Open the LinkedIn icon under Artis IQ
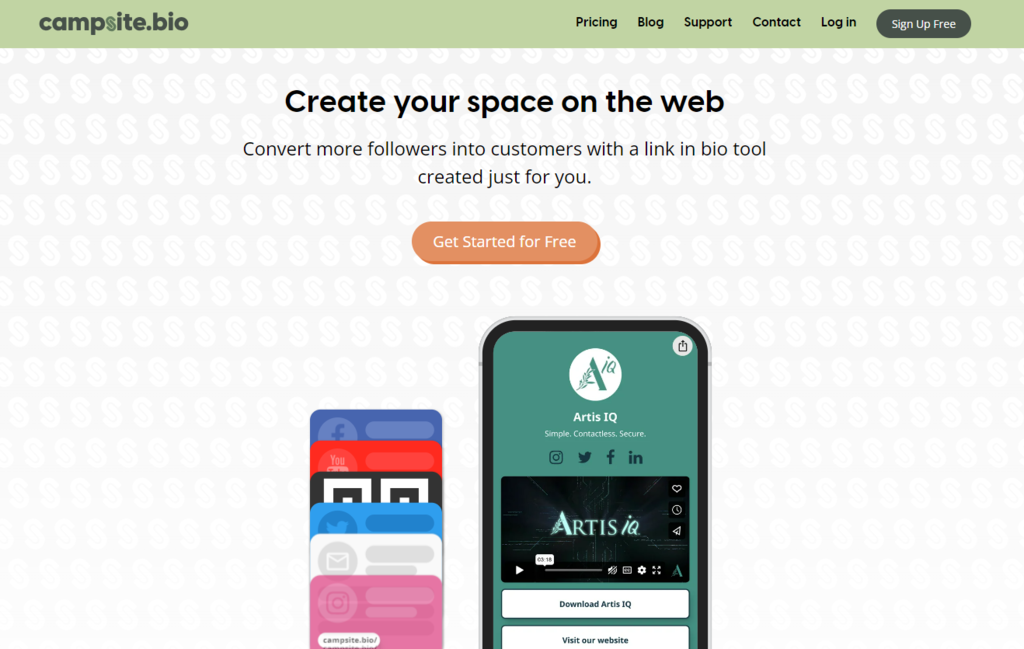 tap(635, 458)
